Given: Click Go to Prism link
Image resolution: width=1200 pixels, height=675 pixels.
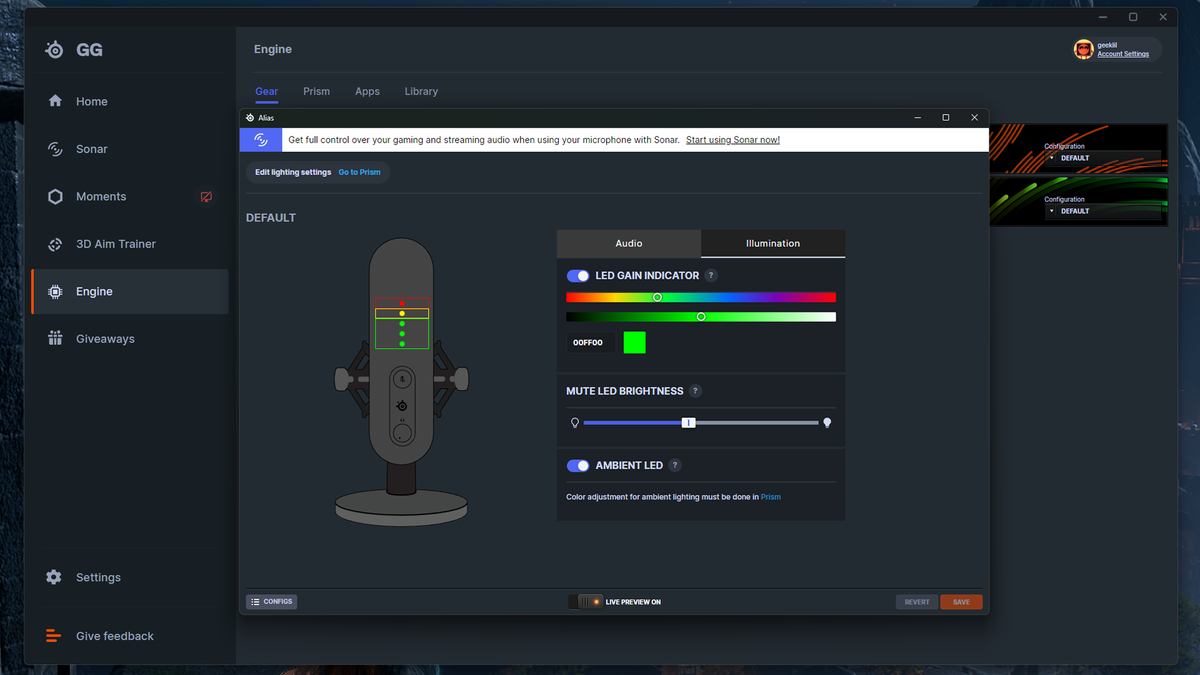Looking at the screenshot, I should click(x=359, y=172).
